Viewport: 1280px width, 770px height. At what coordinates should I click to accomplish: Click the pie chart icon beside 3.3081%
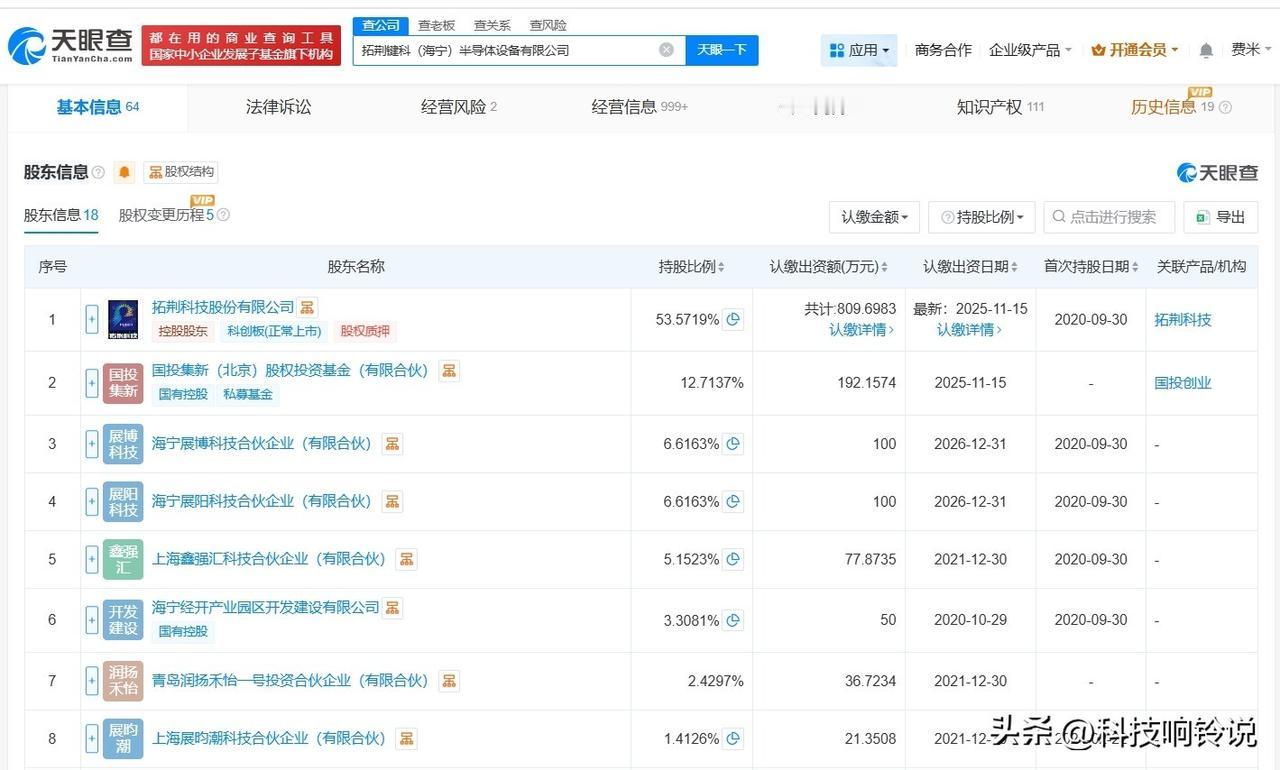[733, 621]
